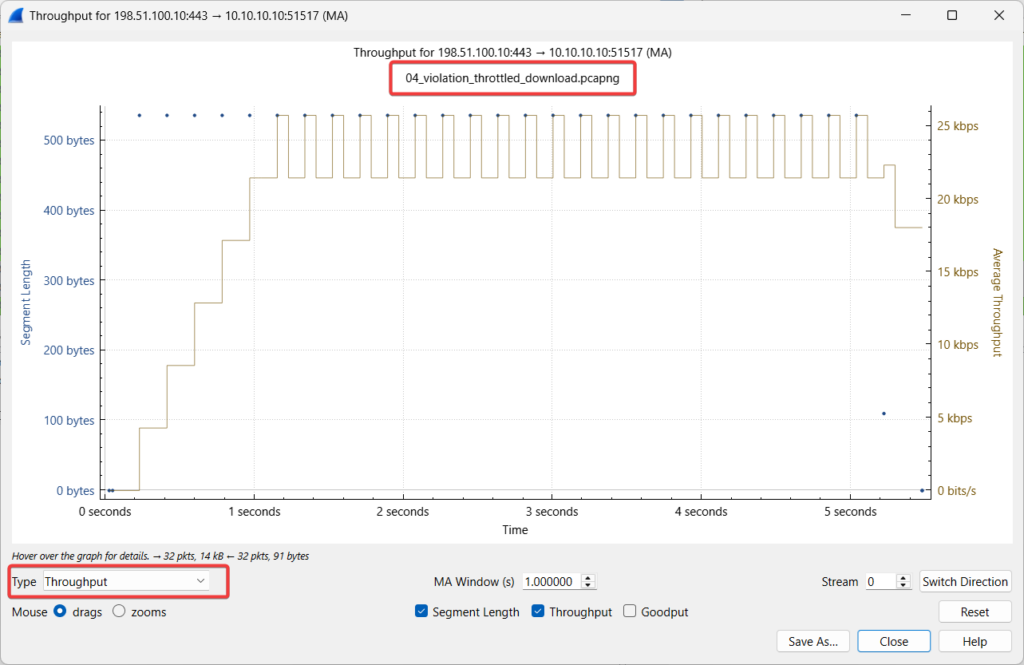Uncheck the Segment Length checkbox
Viewport: 1024px width, 665px height.
click(x=421, y=612)
